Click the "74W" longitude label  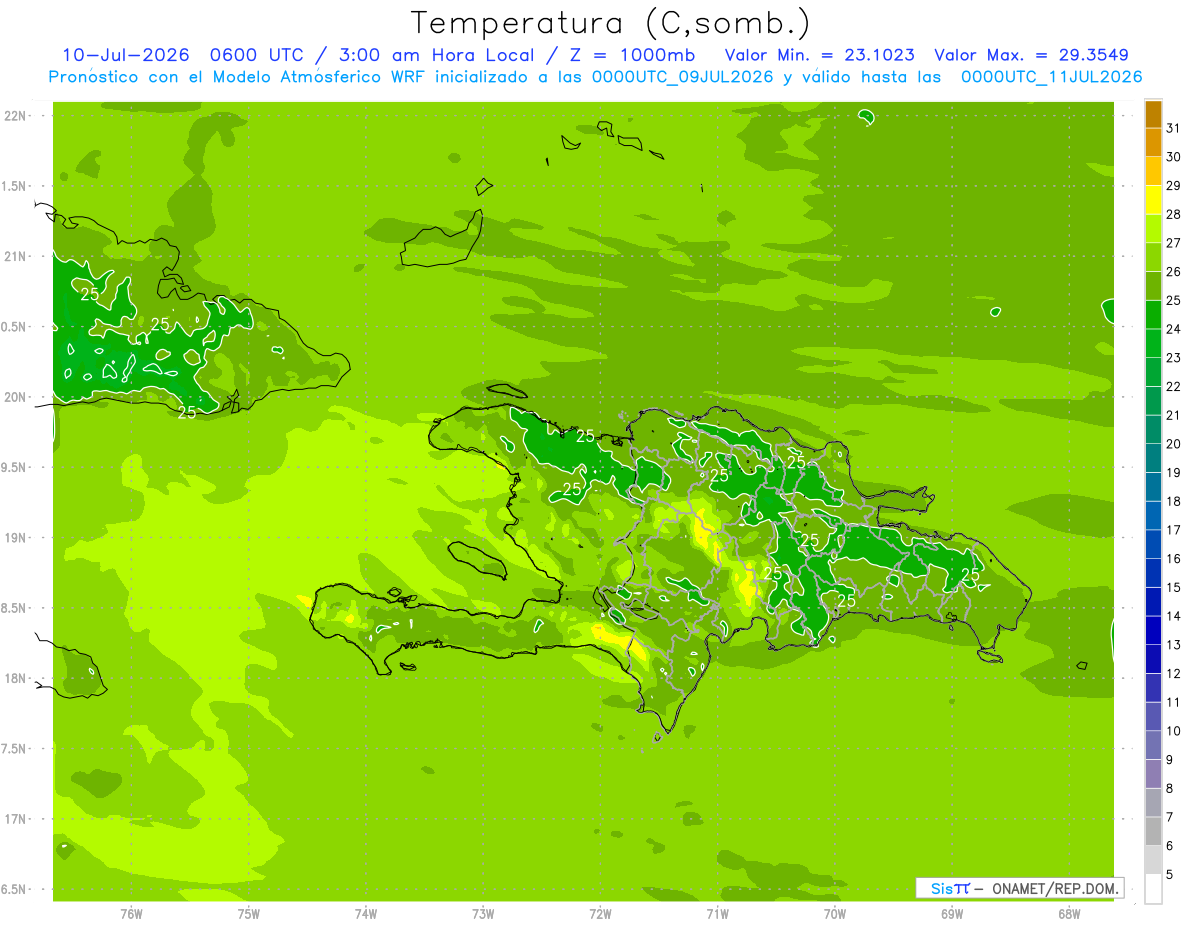[x=366, y=914]
